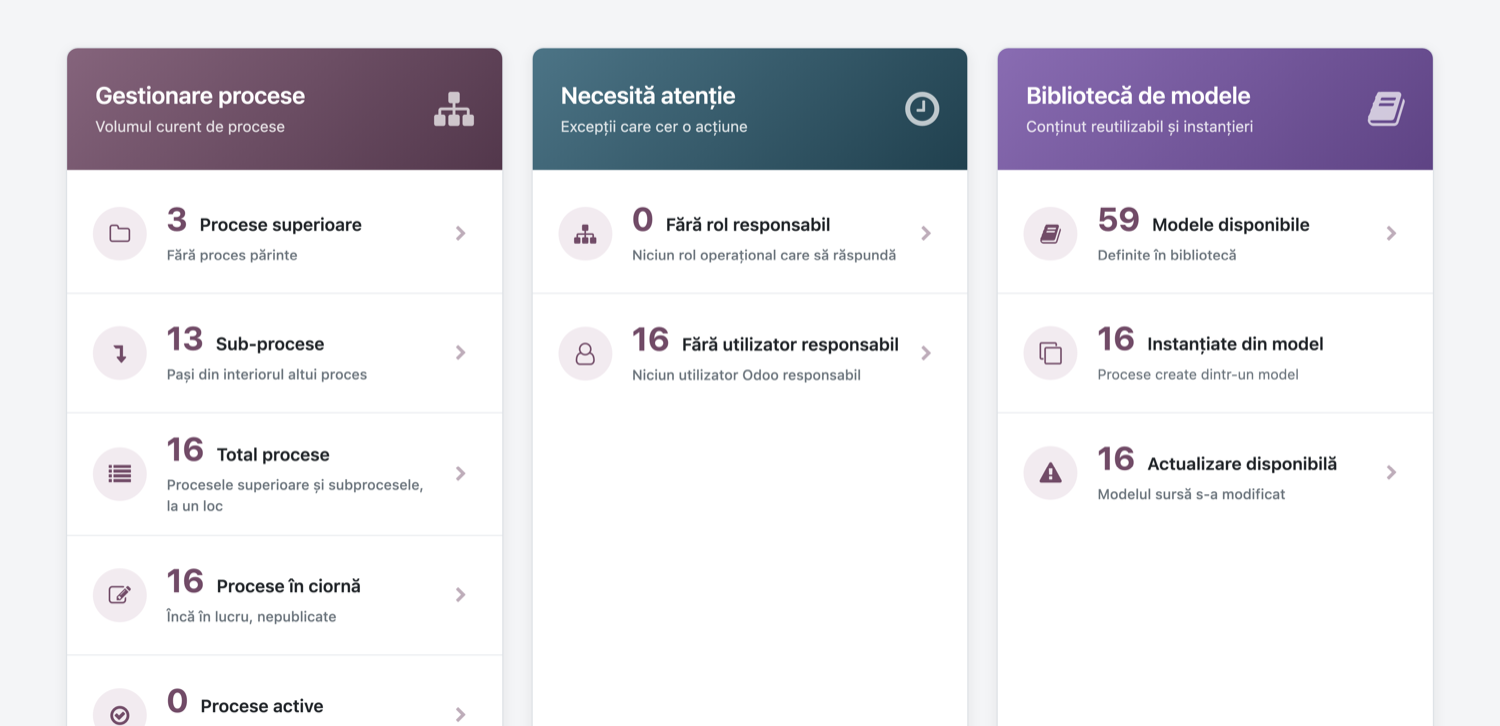This screenshot has width=1500, height=726.
Task: Click the Necesită atenție card title
Action: tap(648, 96)
